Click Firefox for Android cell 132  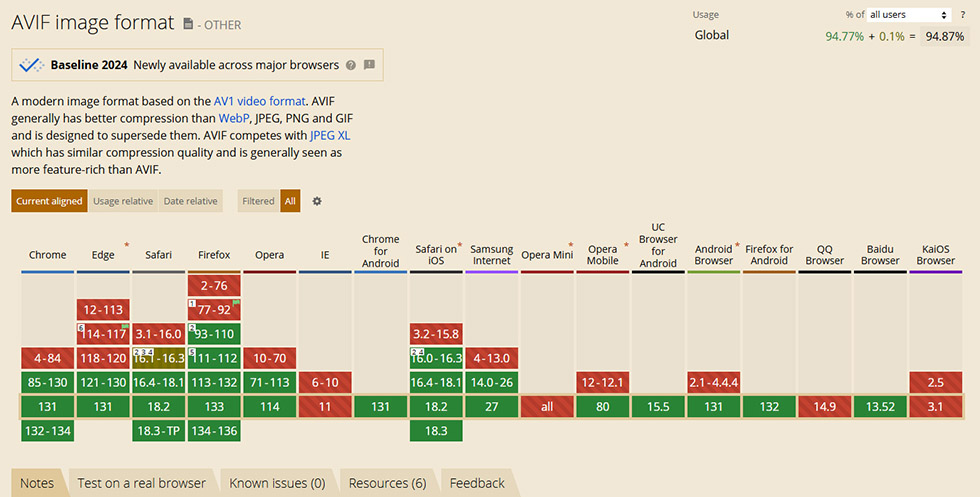769,406
